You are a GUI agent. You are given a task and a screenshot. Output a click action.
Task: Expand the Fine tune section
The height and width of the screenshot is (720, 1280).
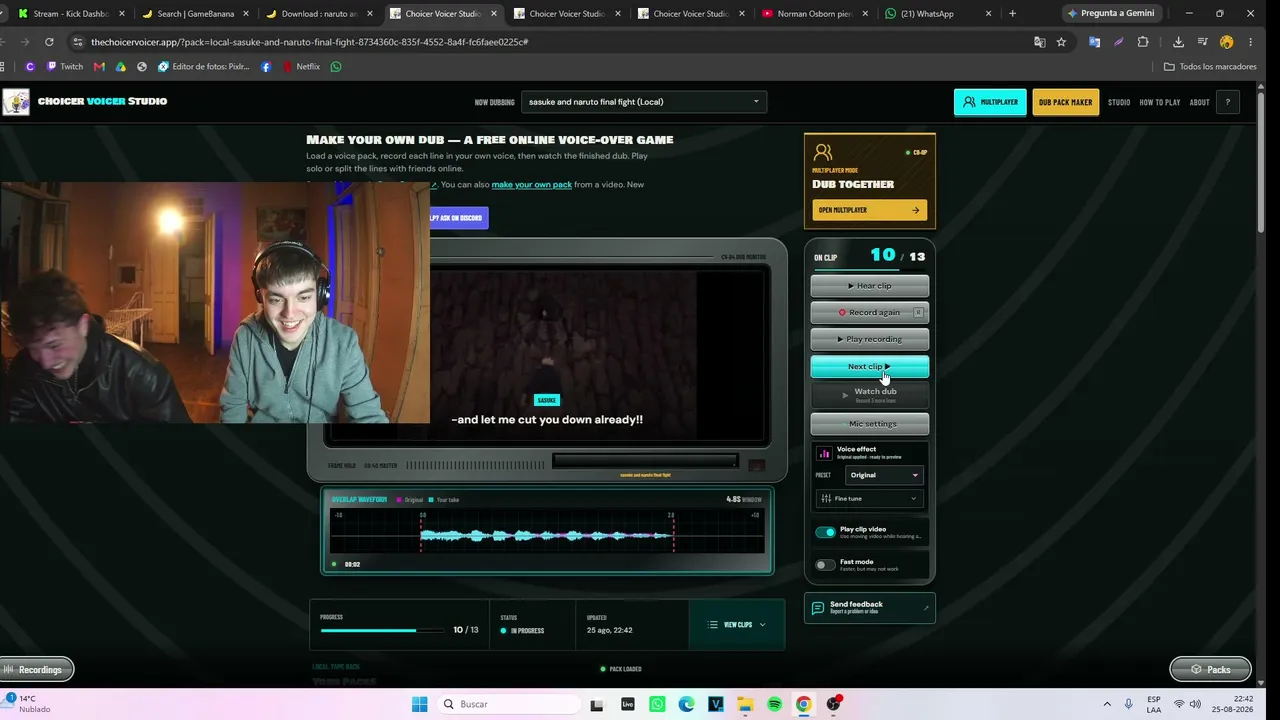pyautogui.click(x=870, y=498)
